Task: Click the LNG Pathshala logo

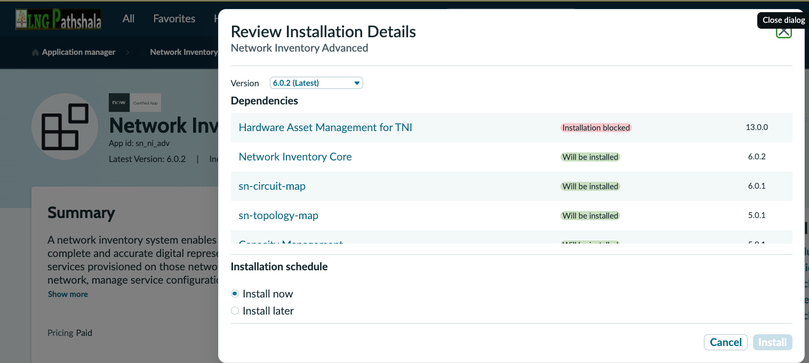Action: [x=58, y=19]
